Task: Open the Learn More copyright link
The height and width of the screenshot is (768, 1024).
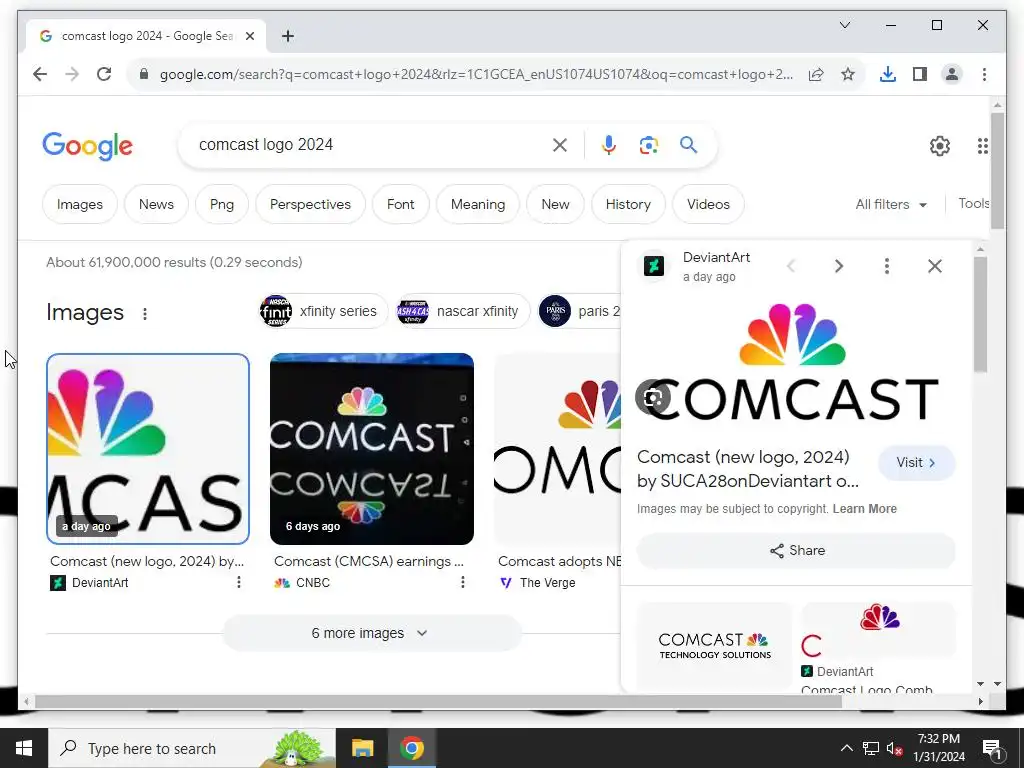Action: click(864, 509)
